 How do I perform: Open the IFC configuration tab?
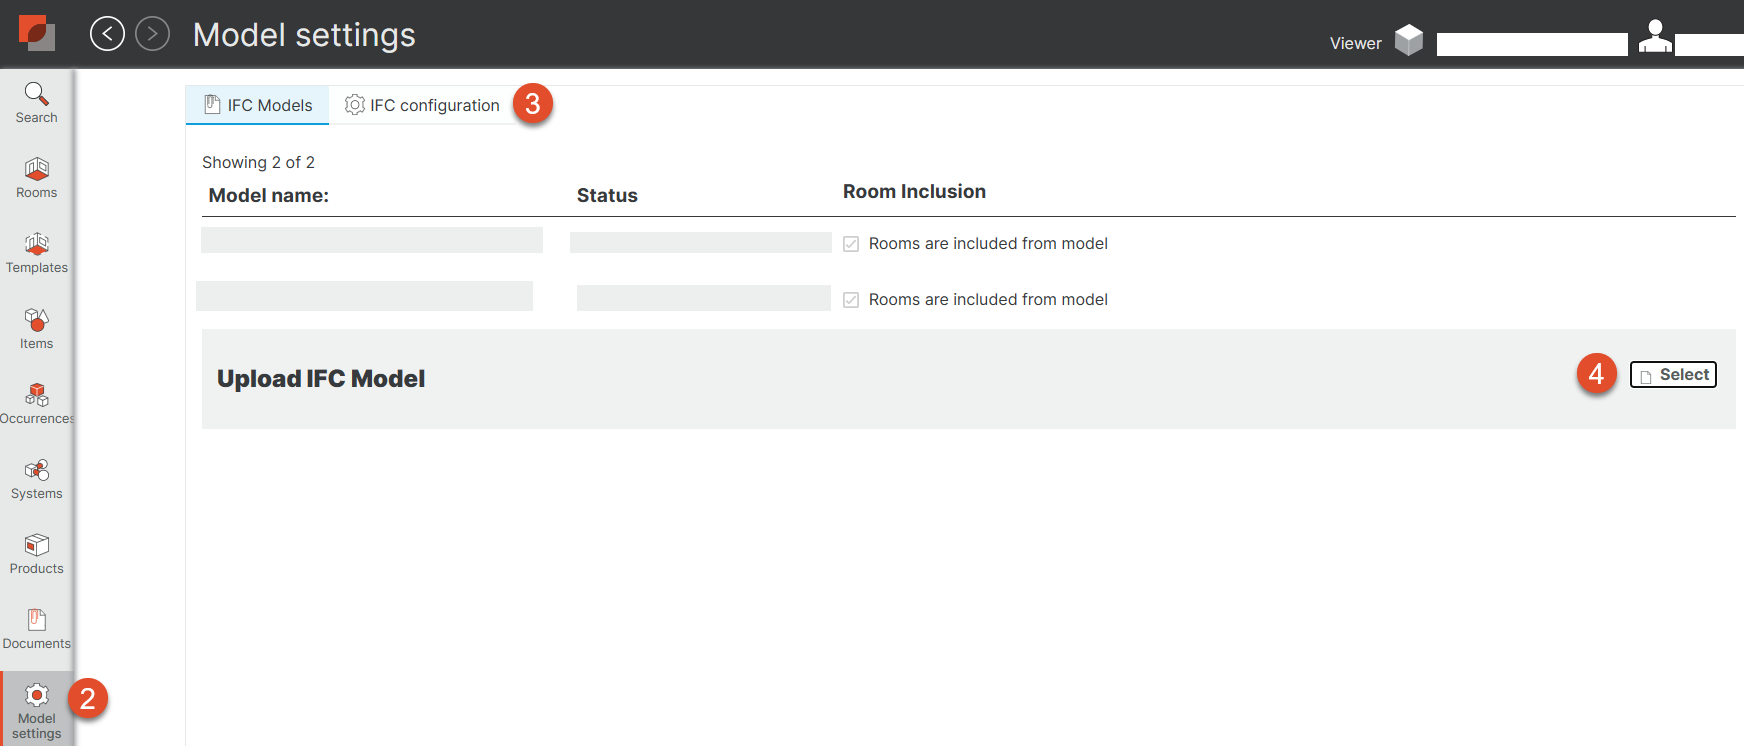point(422,105)
